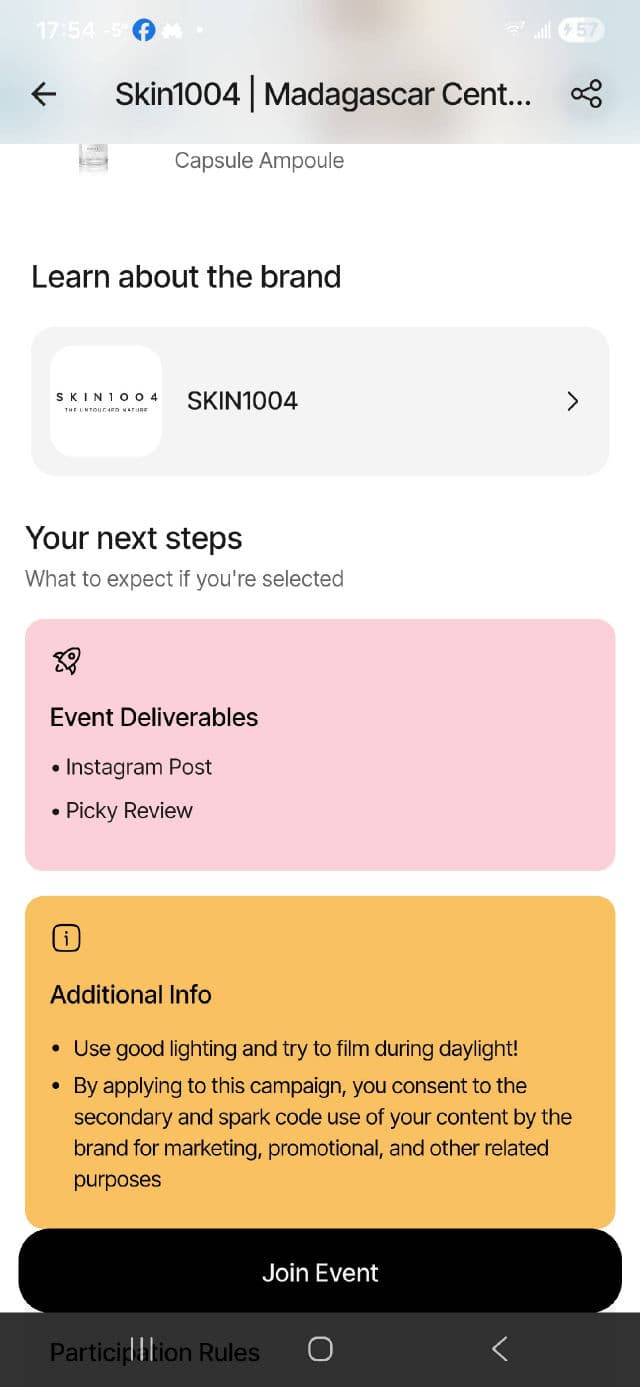Image resolution: width=640 pixels, height=1387 pixels.
Task: Open the SKIN1004 brand logo
Action: click(106, 401)
